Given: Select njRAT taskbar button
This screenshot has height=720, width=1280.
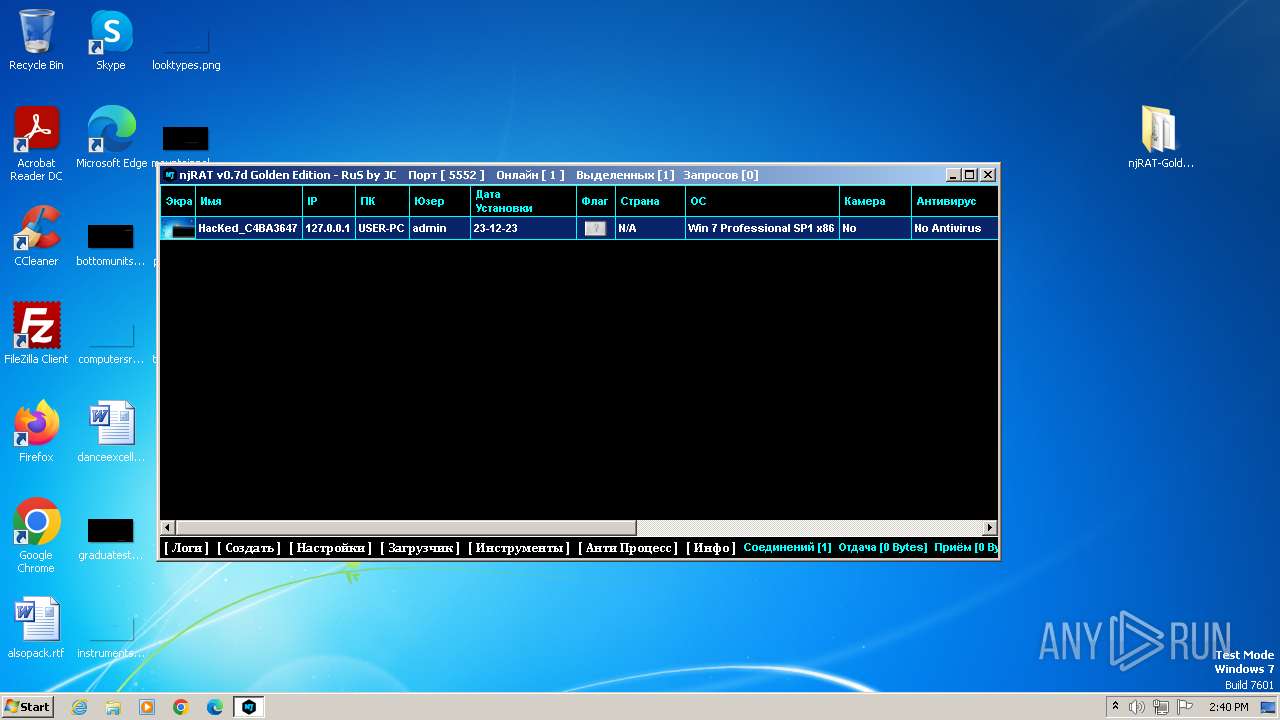Looking at the screenshot, I should (x=249, y=707).
